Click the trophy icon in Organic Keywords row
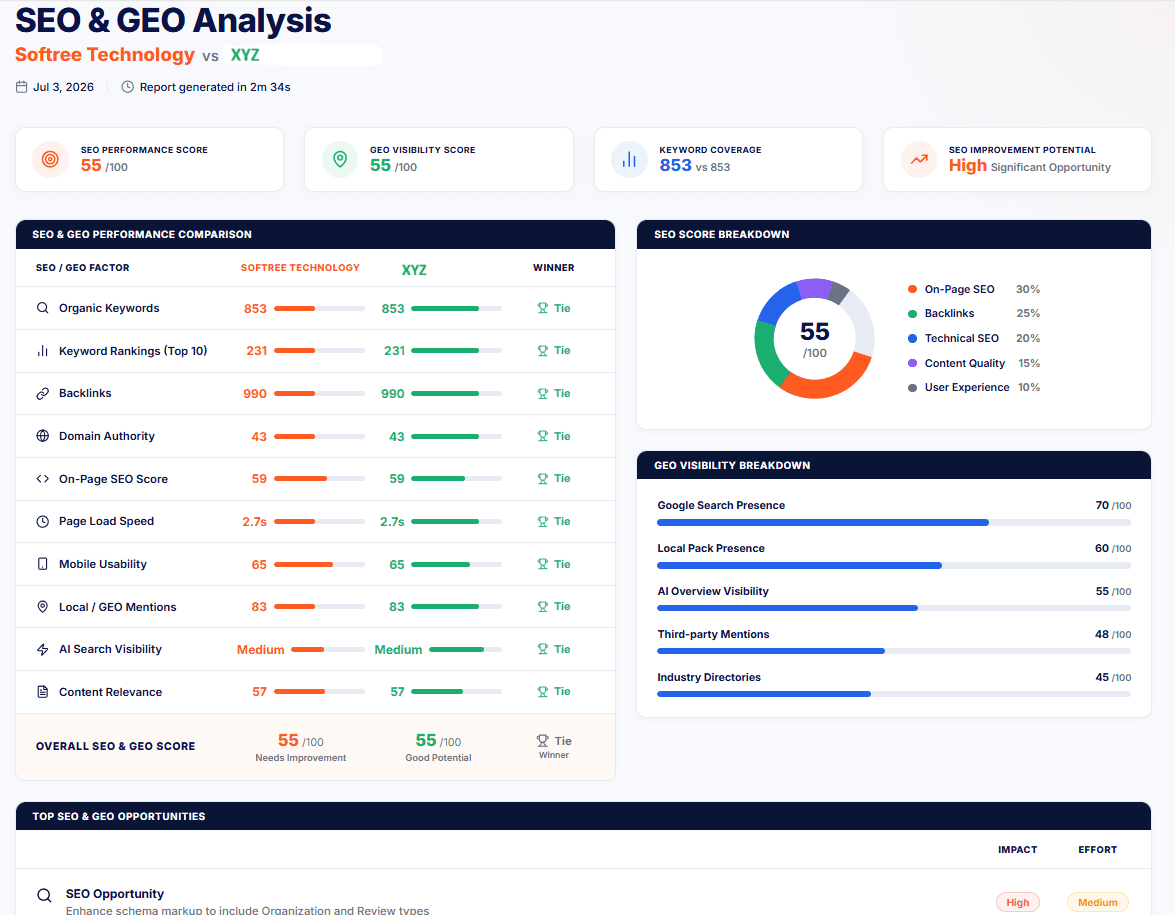Image resolution: width=1175 pixels, height=915 pixels. pos(543,308)
